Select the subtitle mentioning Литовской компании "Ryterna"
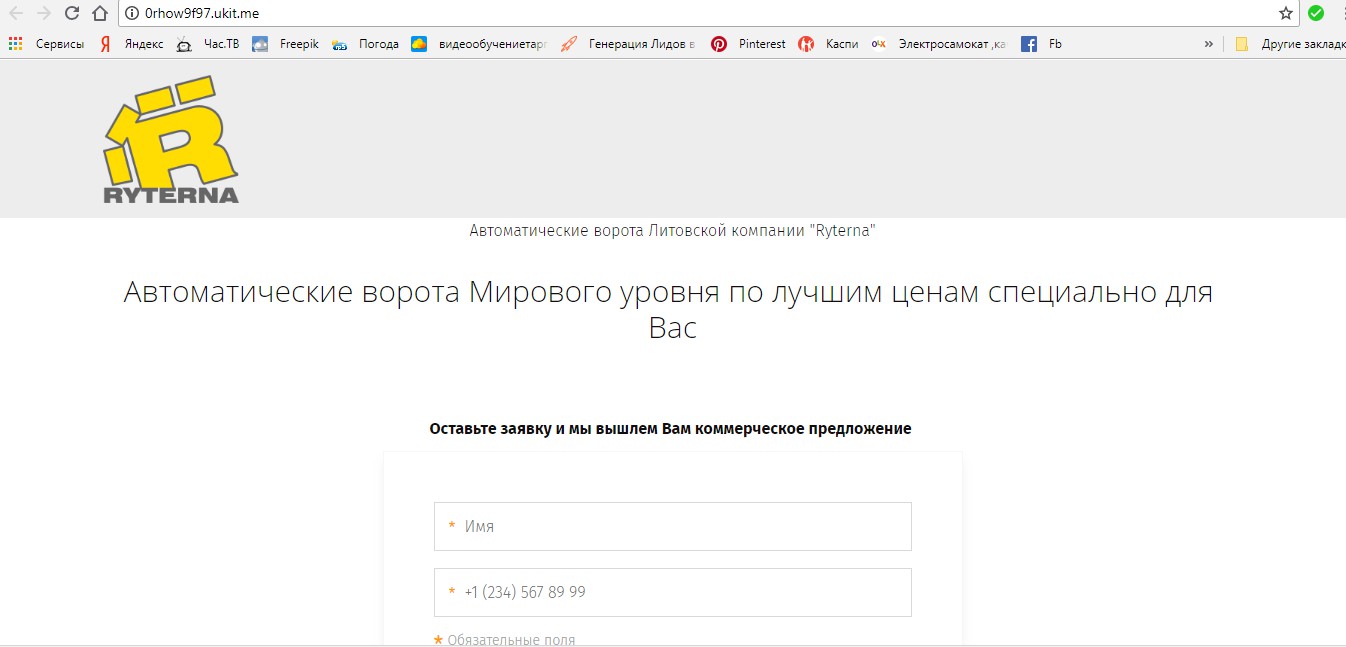Image resolution: width=1346 pixels, height=647 pixels. (x=672, y=231)
